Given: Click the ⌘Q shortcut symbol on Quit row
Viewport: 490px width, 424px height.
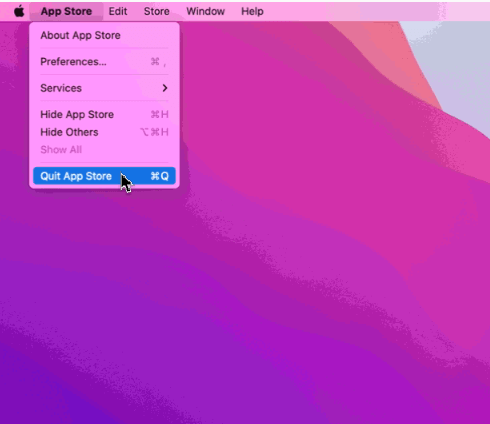Looking at the screenshot, I should pos(159,176).
